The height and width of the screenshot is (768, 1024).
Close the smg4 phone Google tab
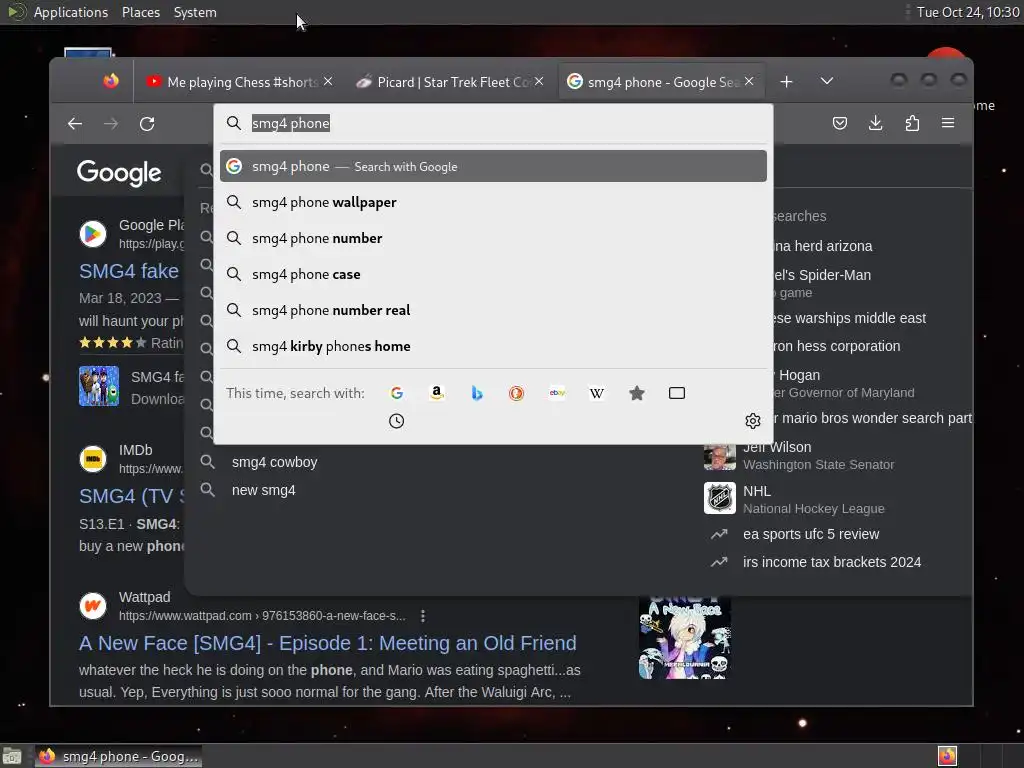(x=749, y=81)
